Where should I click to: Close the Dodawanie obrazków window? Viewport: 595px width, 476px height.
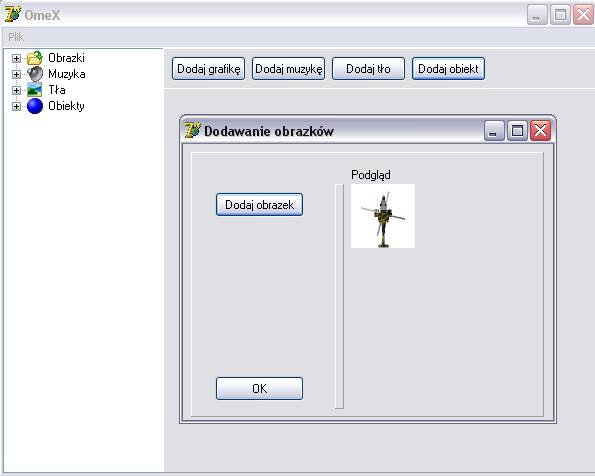click(x=540, y=131)
